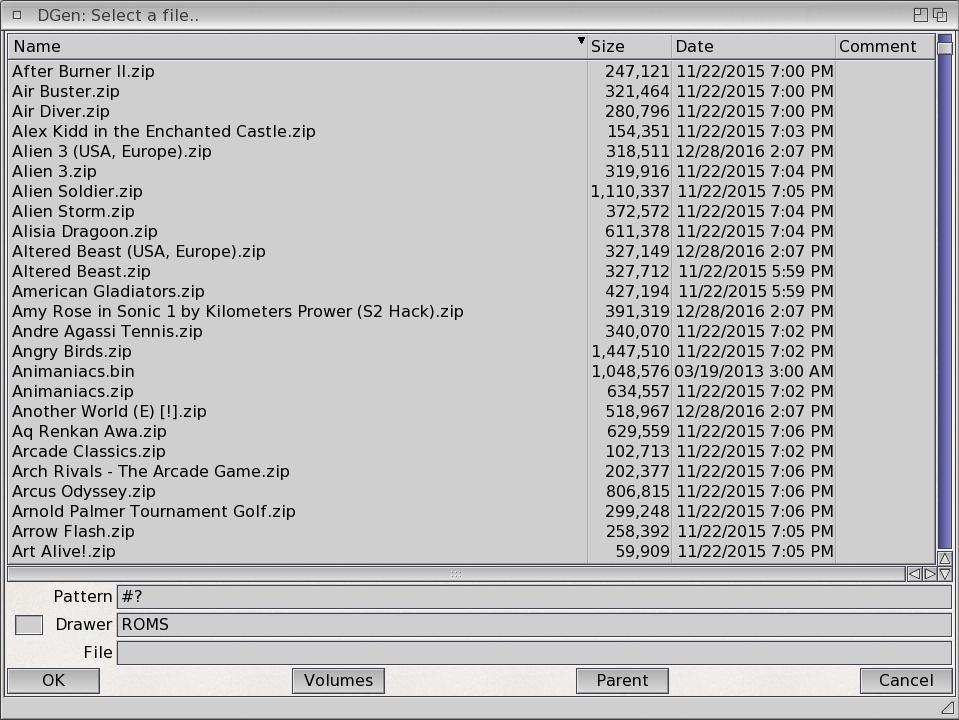
Task: Click the horizontal scroll right arrow
Action: [x=930, y=574]
